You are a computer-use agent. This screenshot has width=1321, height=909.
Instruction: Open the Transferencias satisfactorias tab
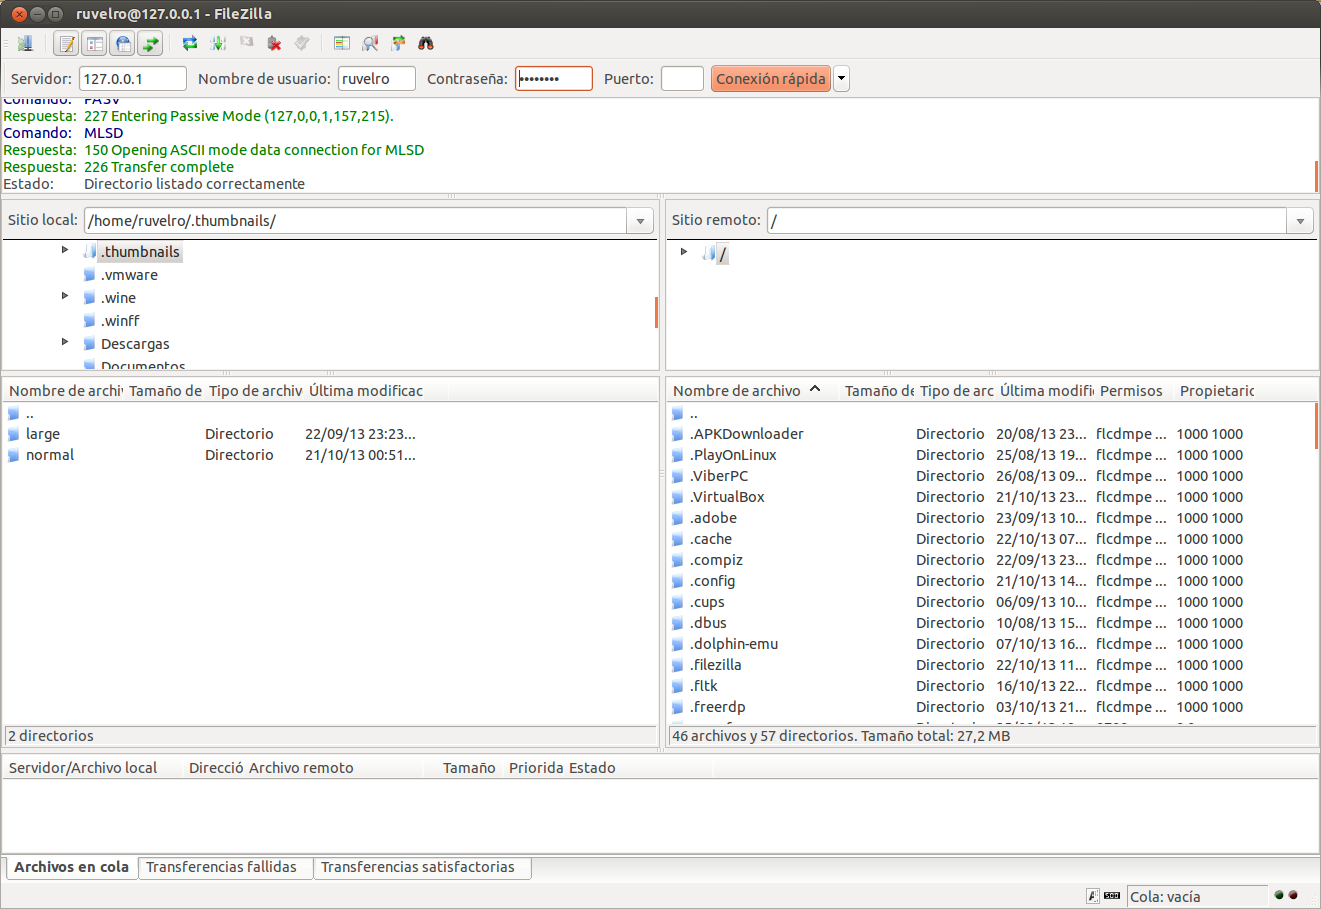click(422, 868)
